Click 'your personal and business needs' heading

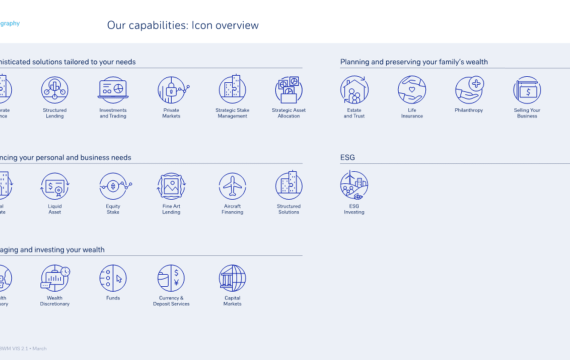[x=75, y=157]
